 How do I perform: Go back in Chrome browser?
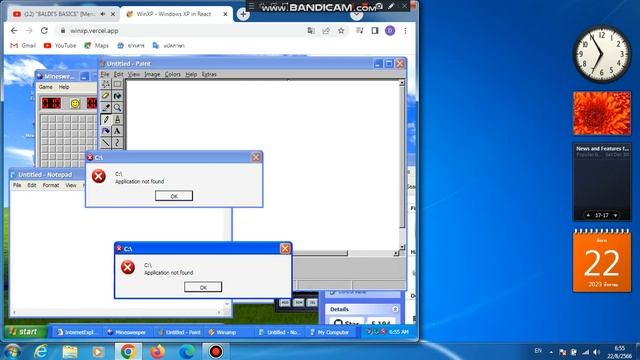[x=14, y=31]
